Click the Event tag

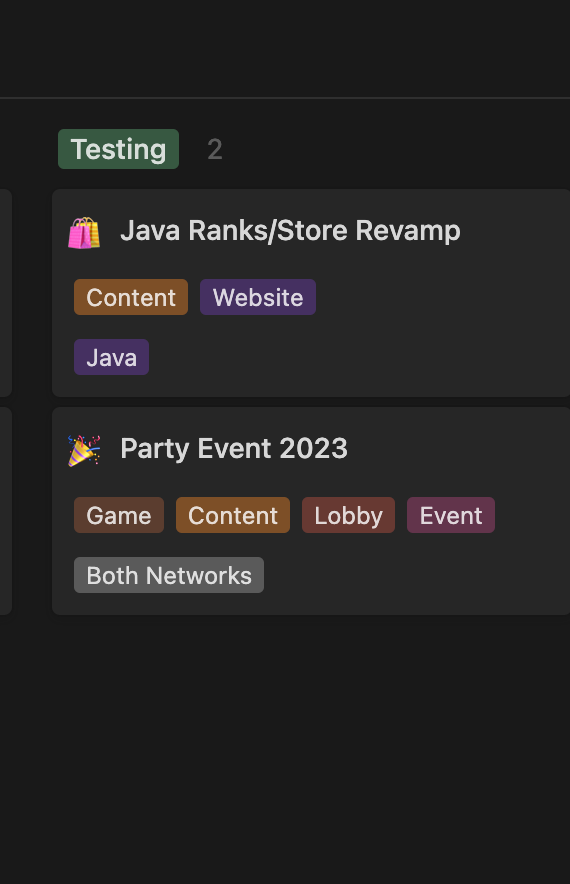(451, 515)
